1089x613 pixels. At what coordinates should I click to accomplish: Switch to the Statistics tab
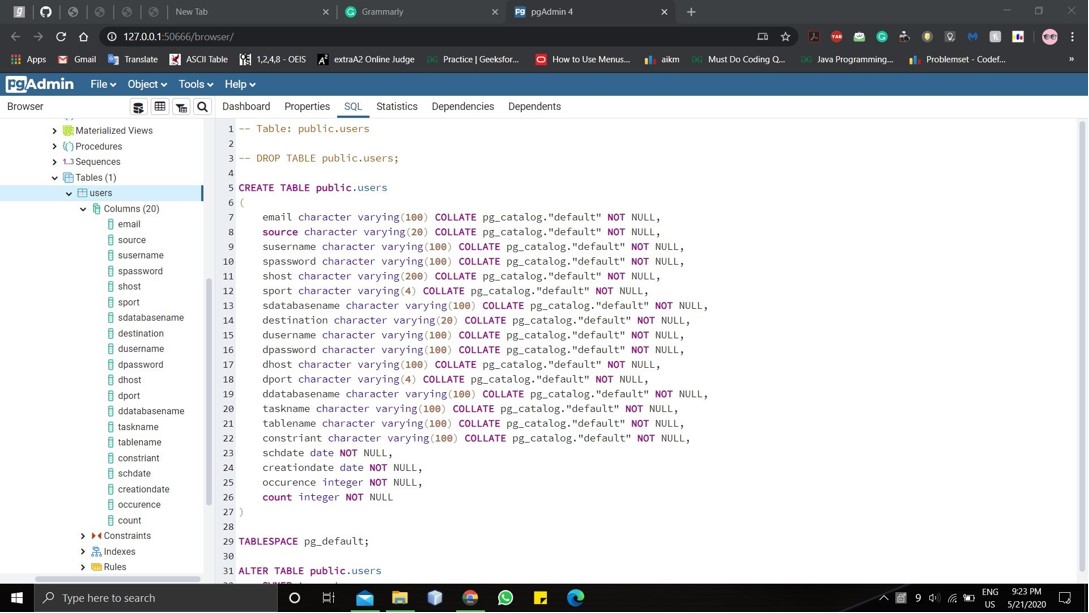click(x=396, y=106)
